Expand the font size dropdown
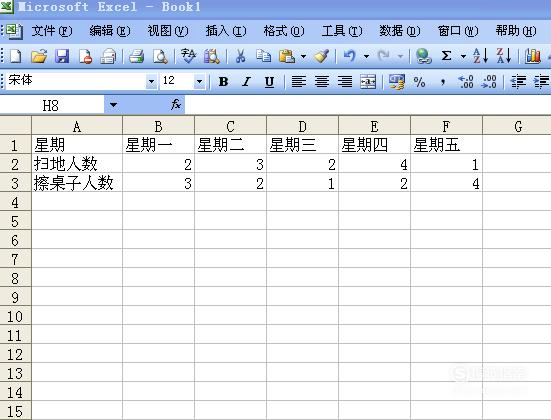The width and height of the screenshot is (551, 420). coord(199,82)
